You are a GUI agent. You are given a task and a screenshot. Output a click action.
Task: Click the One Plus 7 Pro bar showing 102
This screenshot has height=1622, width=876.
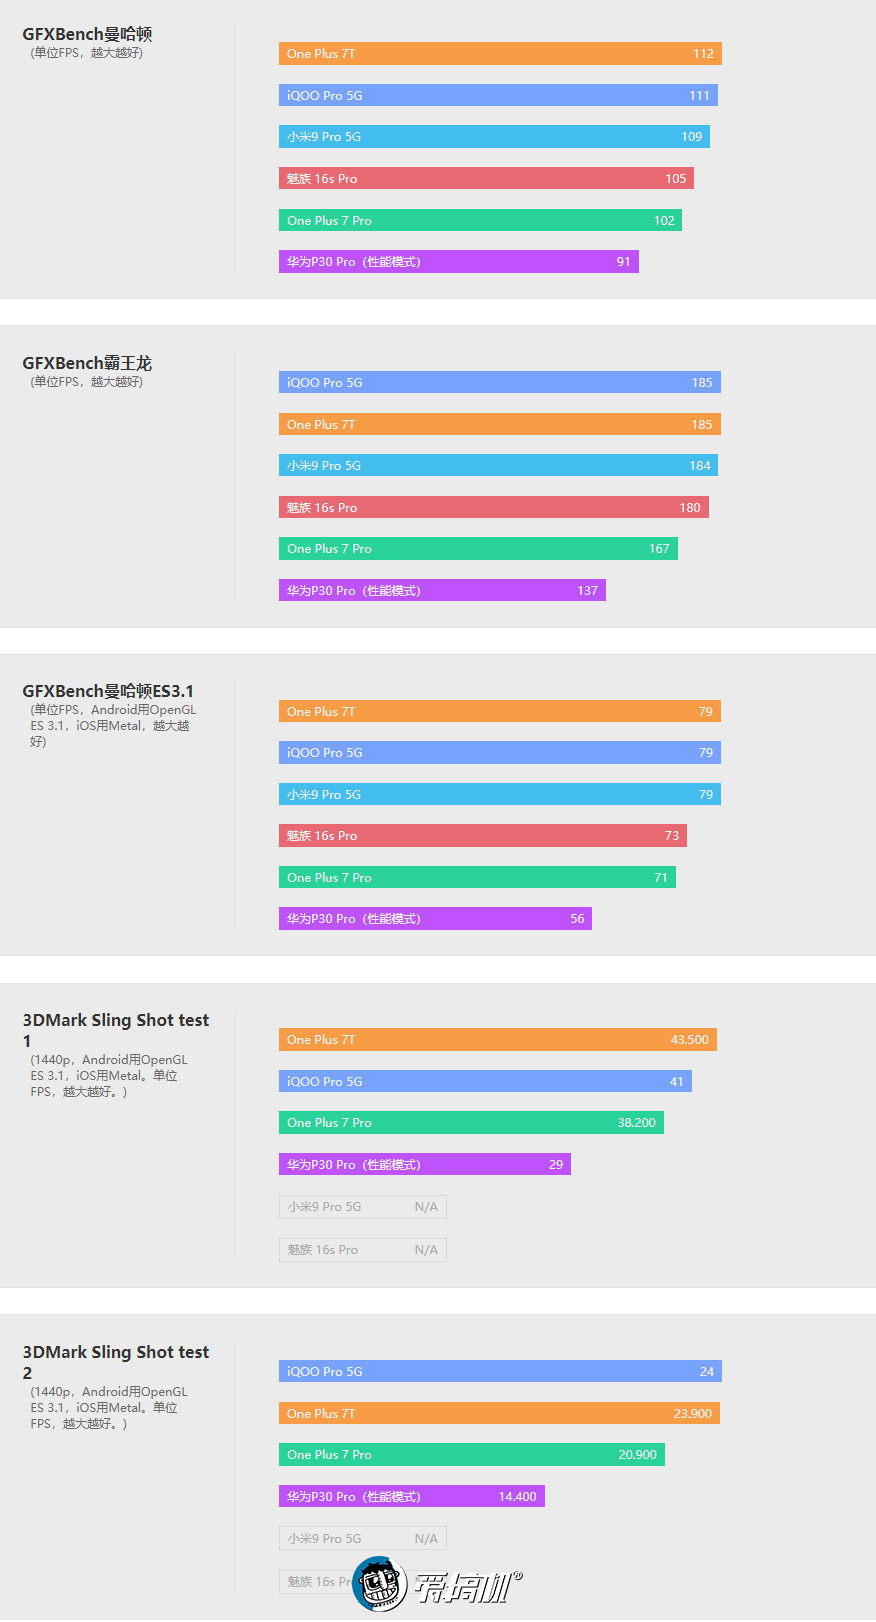click(x=480, y=220)
